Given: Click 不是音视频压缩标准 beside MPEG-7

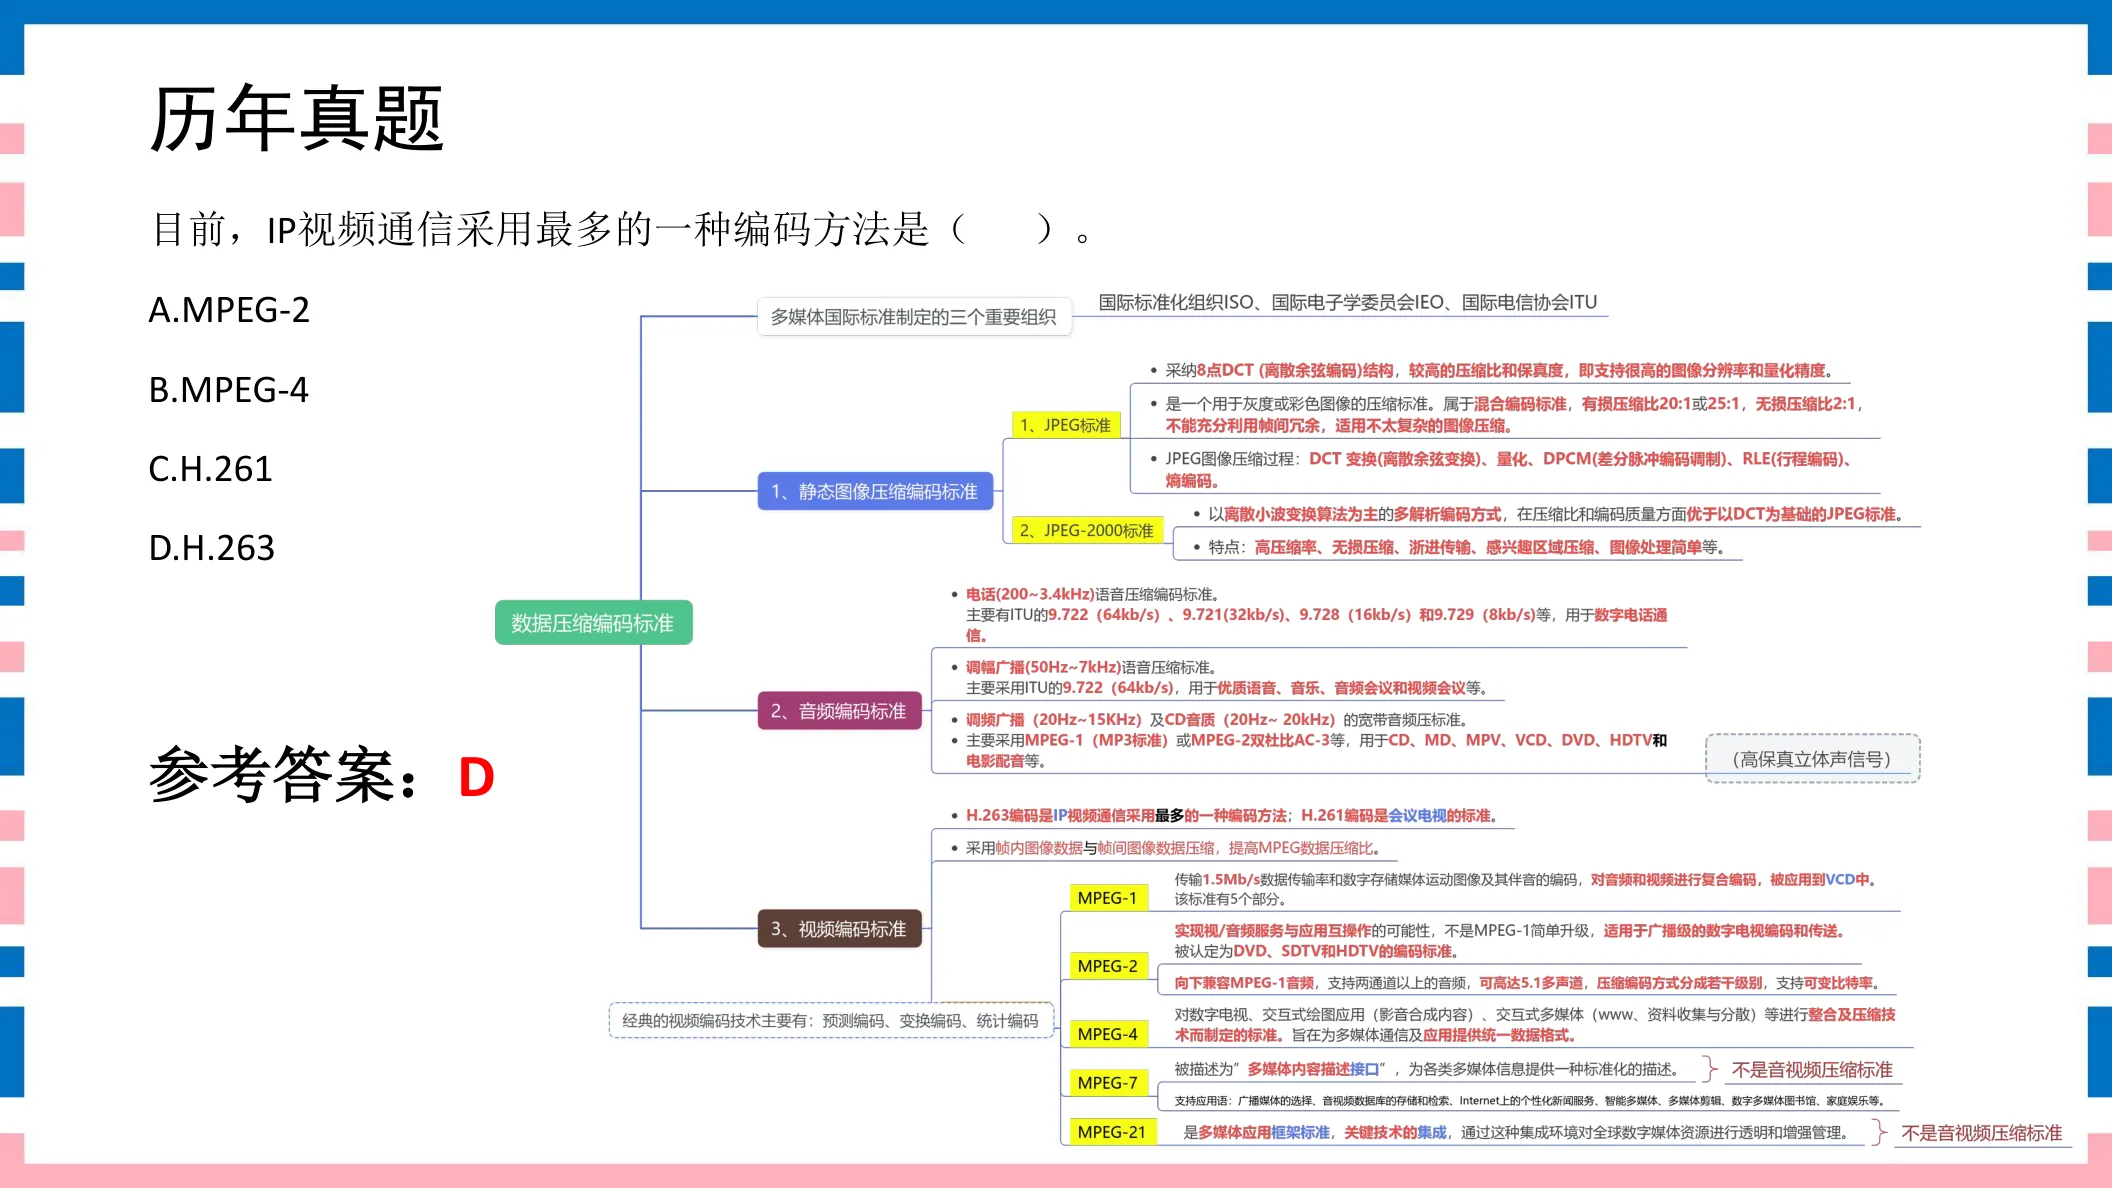Looking at the screenshot, I should pyautogui.click(x=1812, y=1070).
